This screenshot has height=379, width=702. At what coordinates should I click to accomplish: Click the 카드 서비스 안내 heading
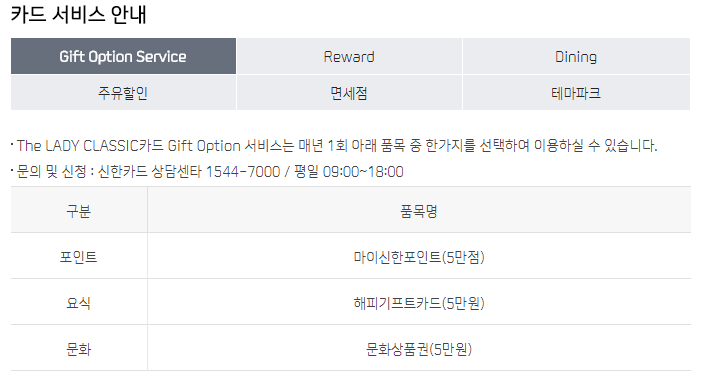point(79,14)
